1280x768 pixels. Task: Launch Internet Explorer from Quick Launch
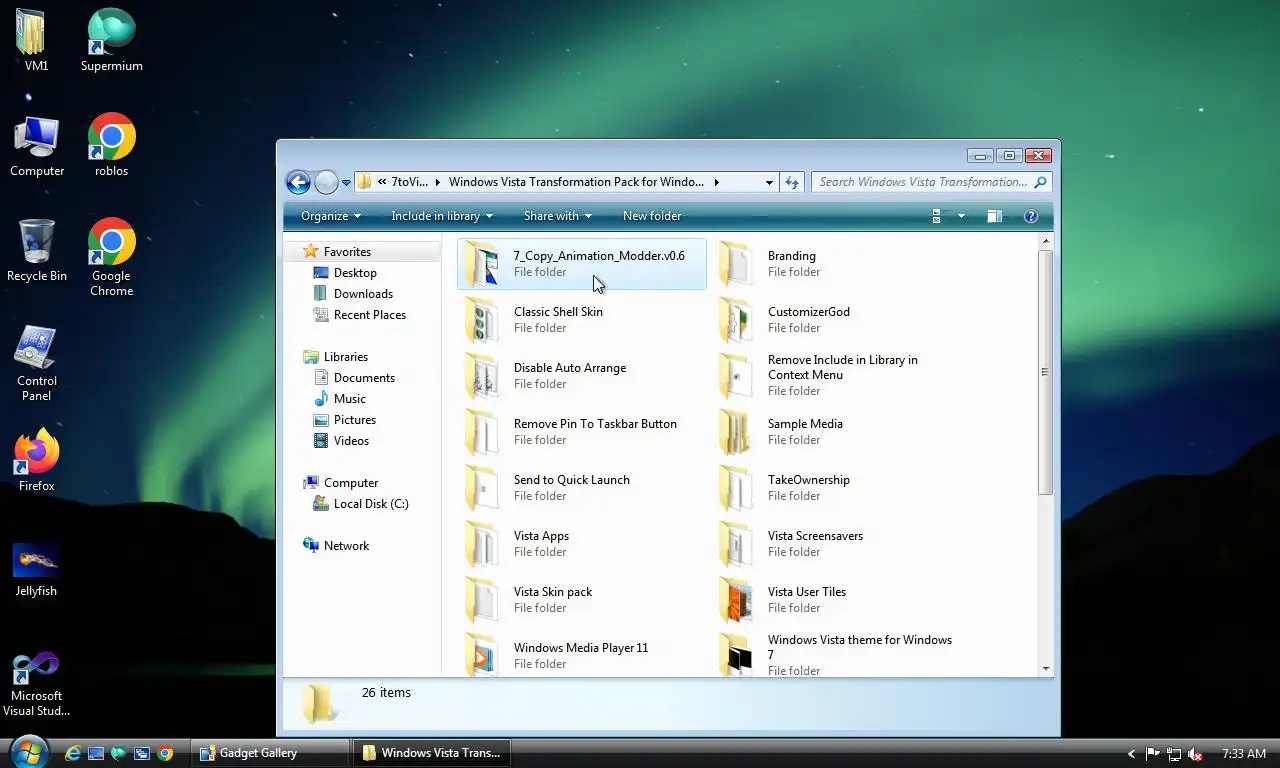(x=72, y=753)
